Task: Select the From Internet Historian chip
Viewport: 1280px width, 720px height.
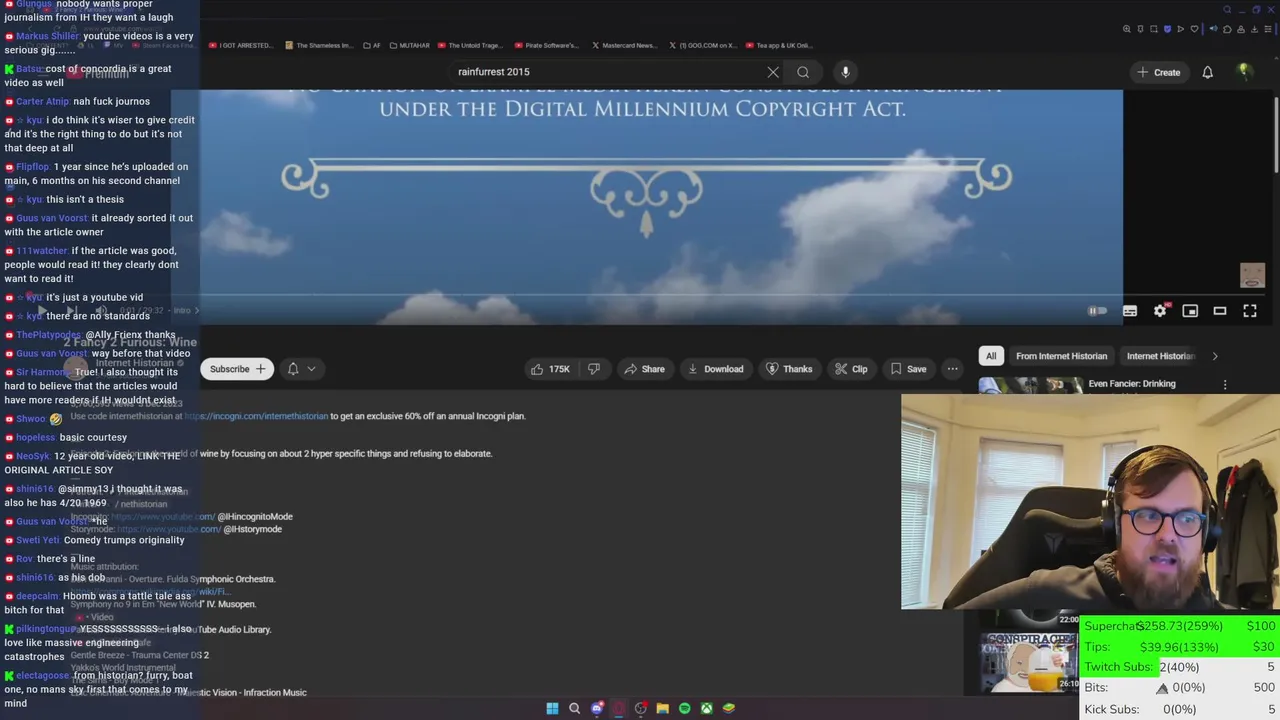Action: [1061, 356]
